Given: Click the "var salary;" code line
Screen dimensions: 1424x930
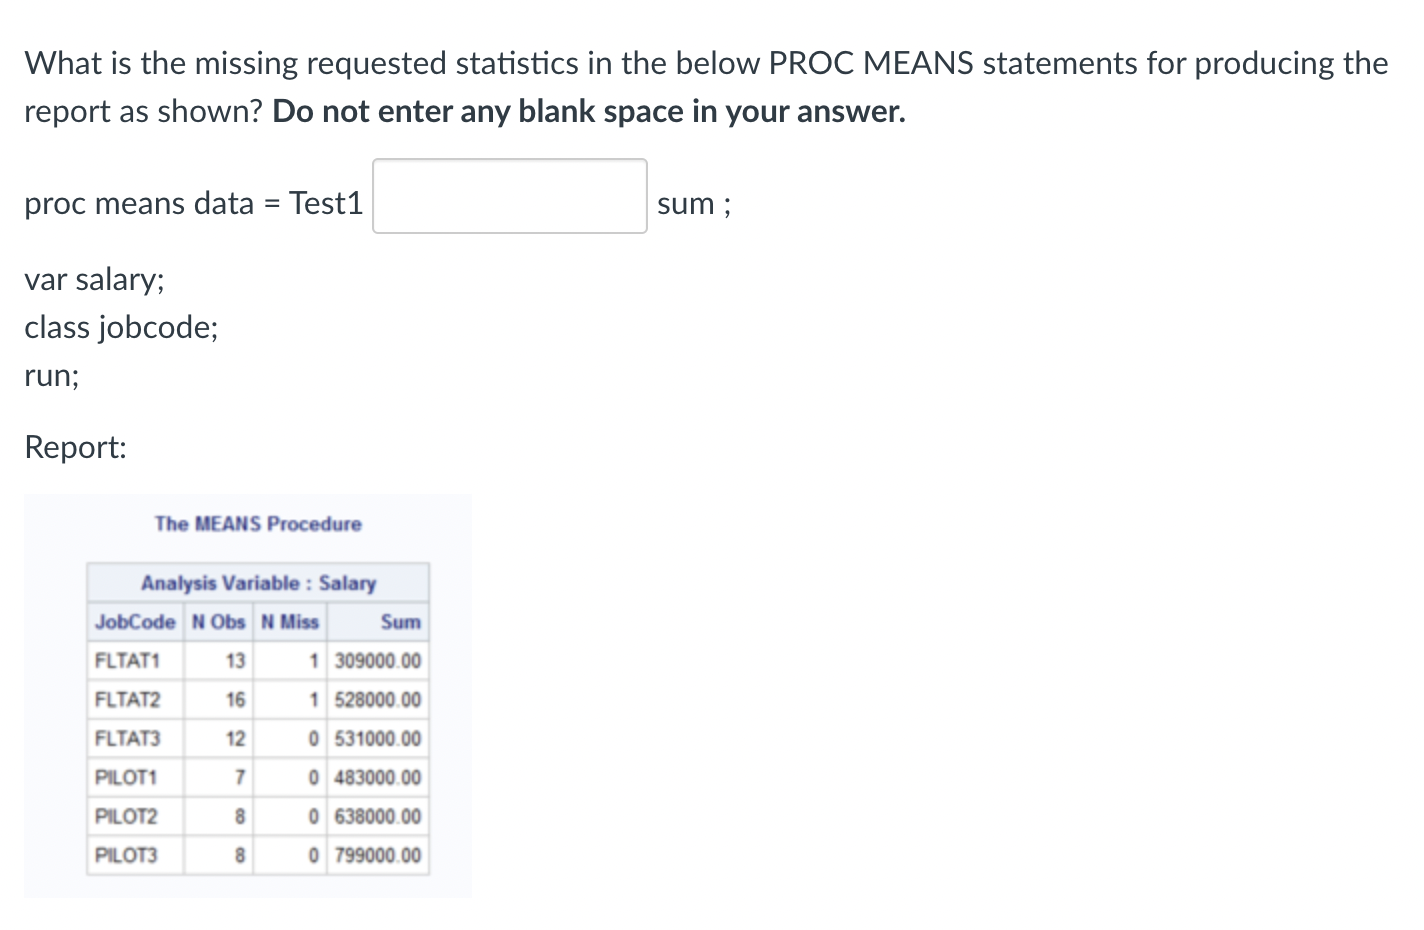Looking at the screenshot, I should tap(94, 279).
